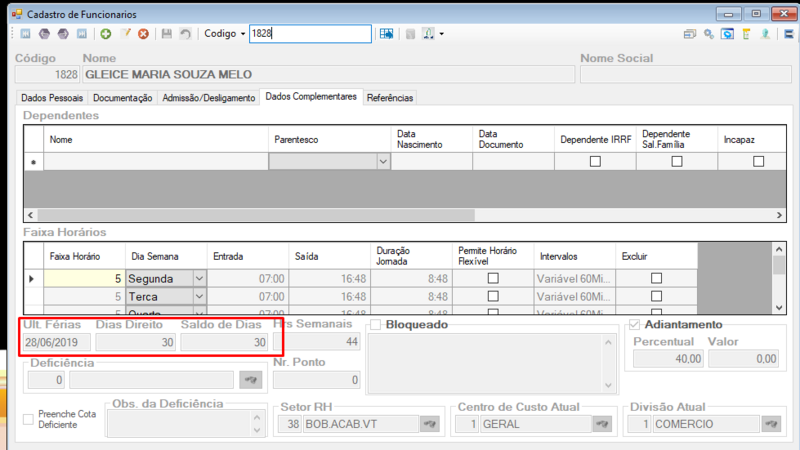This screenshot has width=800, height=450.
Task: Undo changes with curved arrow icon
Action: tap(185, 34)
